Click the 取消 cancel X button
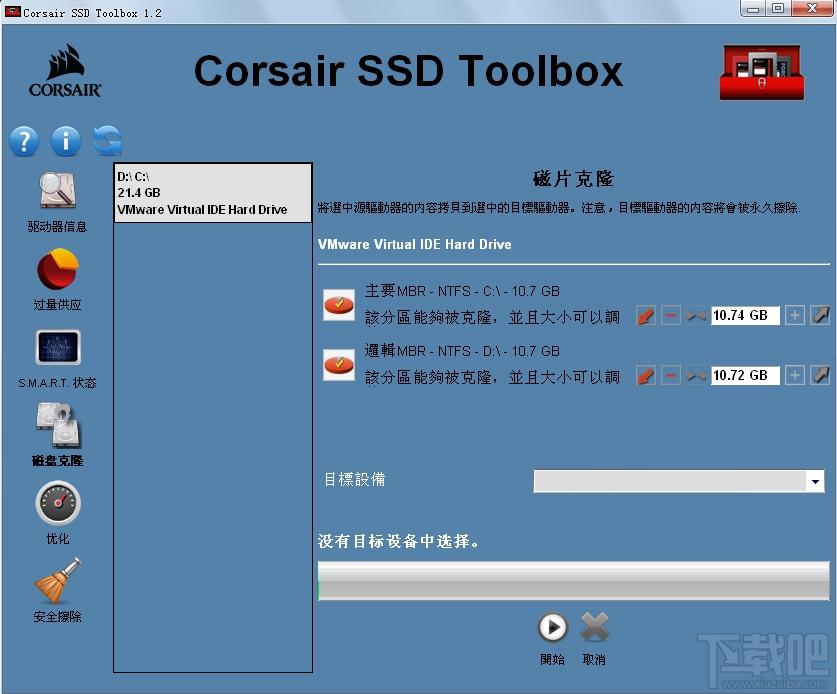Image resolution: width=837 pixels, height=694 pixels. point(594,627)
